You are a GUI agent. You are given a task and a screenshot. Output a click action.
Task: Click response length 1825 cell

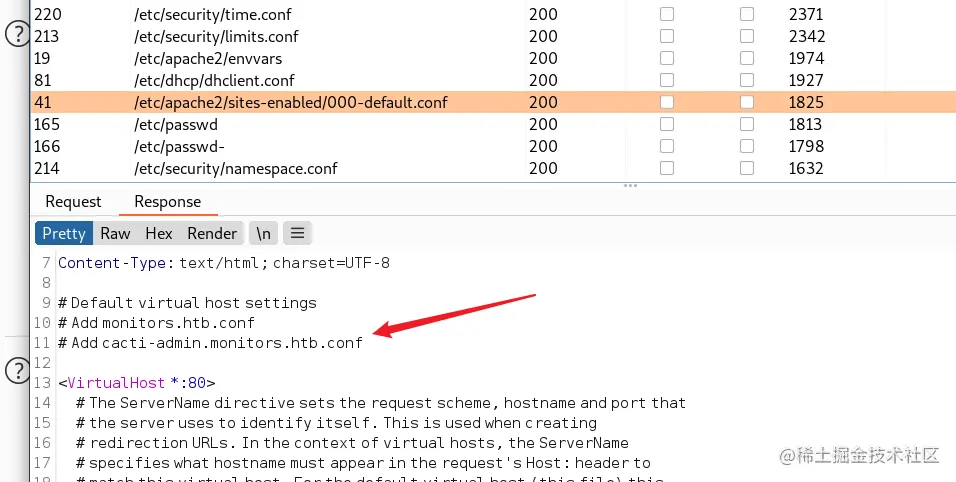pos(806,102)
